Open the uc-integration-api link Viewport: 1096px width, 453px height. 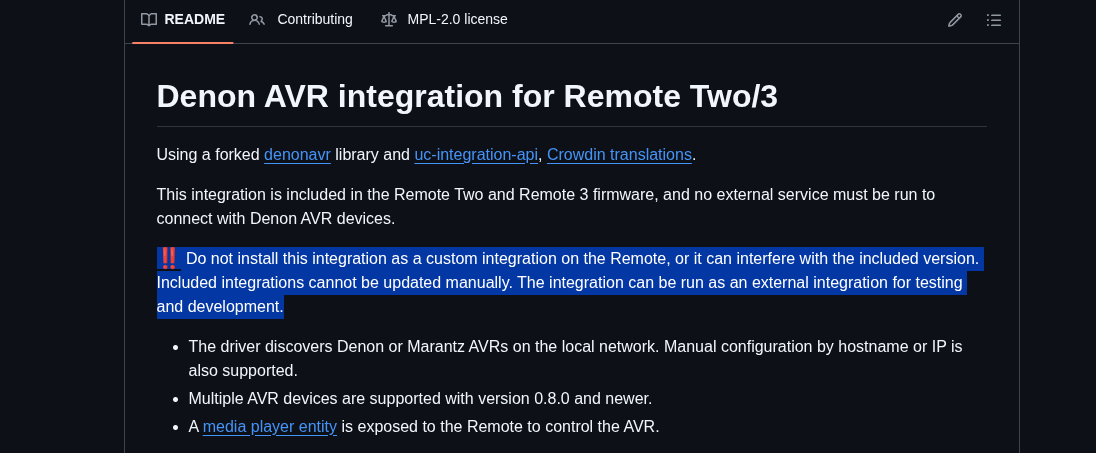click(476, 155)
